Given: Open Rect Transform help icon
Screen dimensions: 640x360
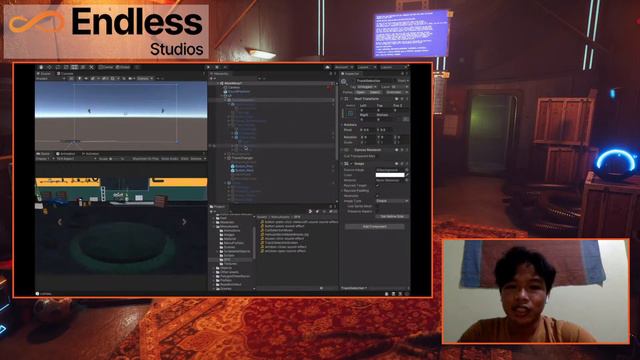Looking at the screenshot, I should (x=396, y=99).
